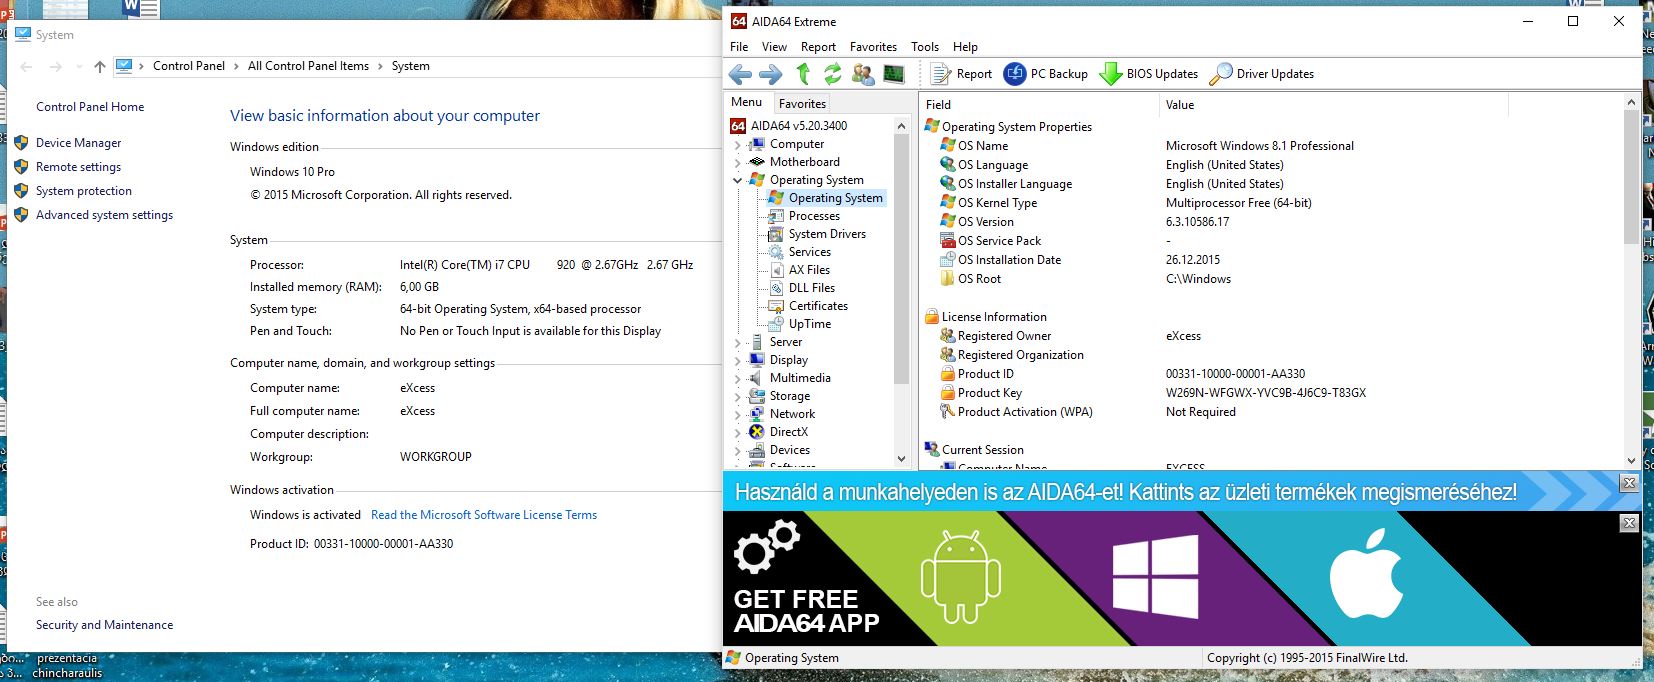
Task: Open Manage Users icon in toolbar
Action: click(x=862, y=74)
